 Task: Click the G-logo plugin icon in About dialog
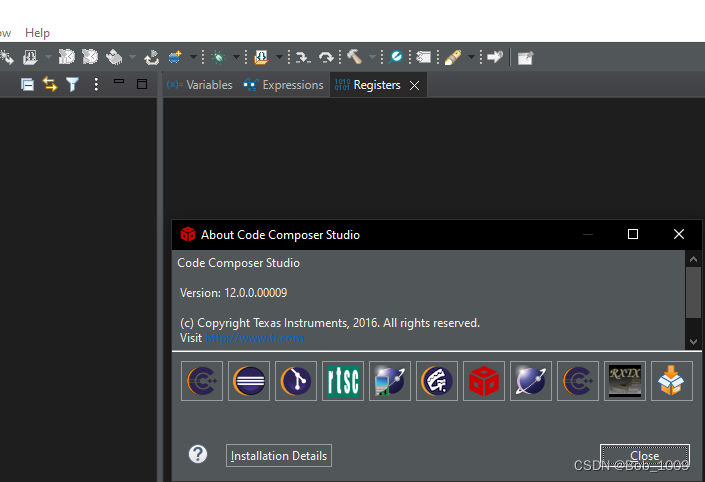437,381
